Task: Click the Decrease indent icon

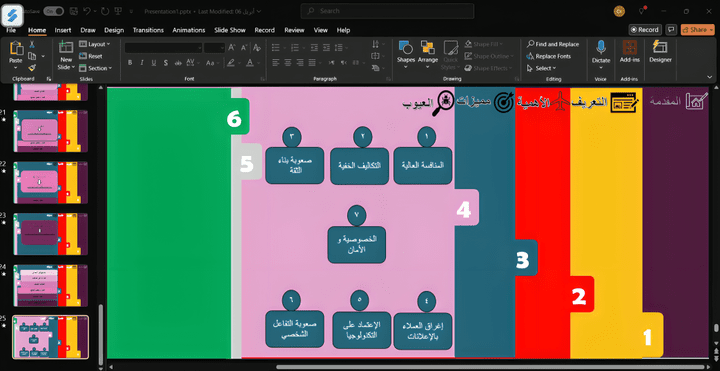Action: click(x=314, y=47)
